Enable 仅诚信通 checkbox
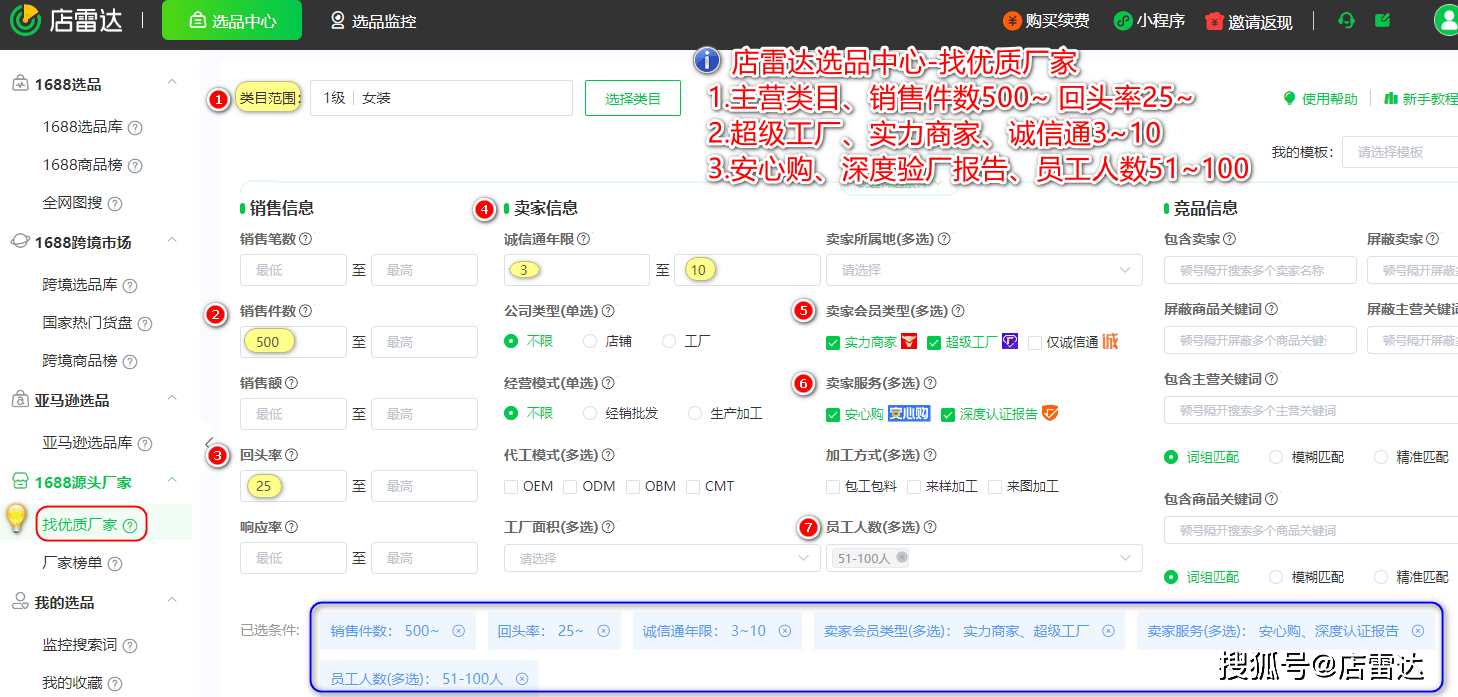This screenshot has width=1458, height=697. pos(1035,343)
